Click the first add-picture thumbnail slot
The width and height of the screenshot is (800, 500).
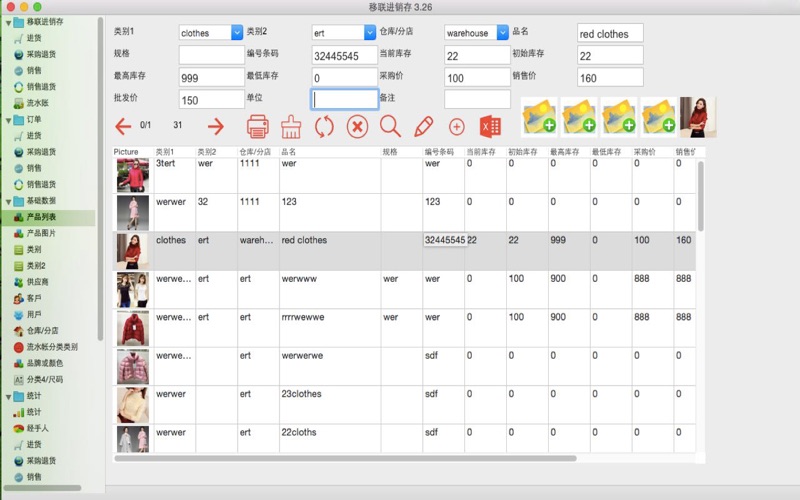pos(540,117)
